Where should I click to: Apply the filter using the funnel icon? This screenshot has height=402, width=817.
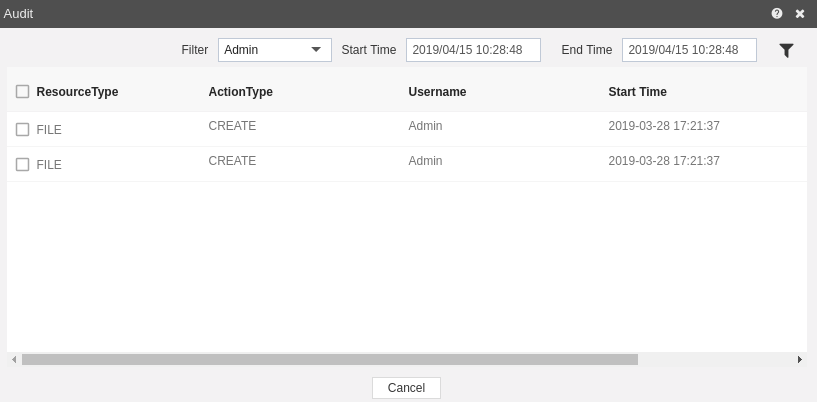pos(786,51)
